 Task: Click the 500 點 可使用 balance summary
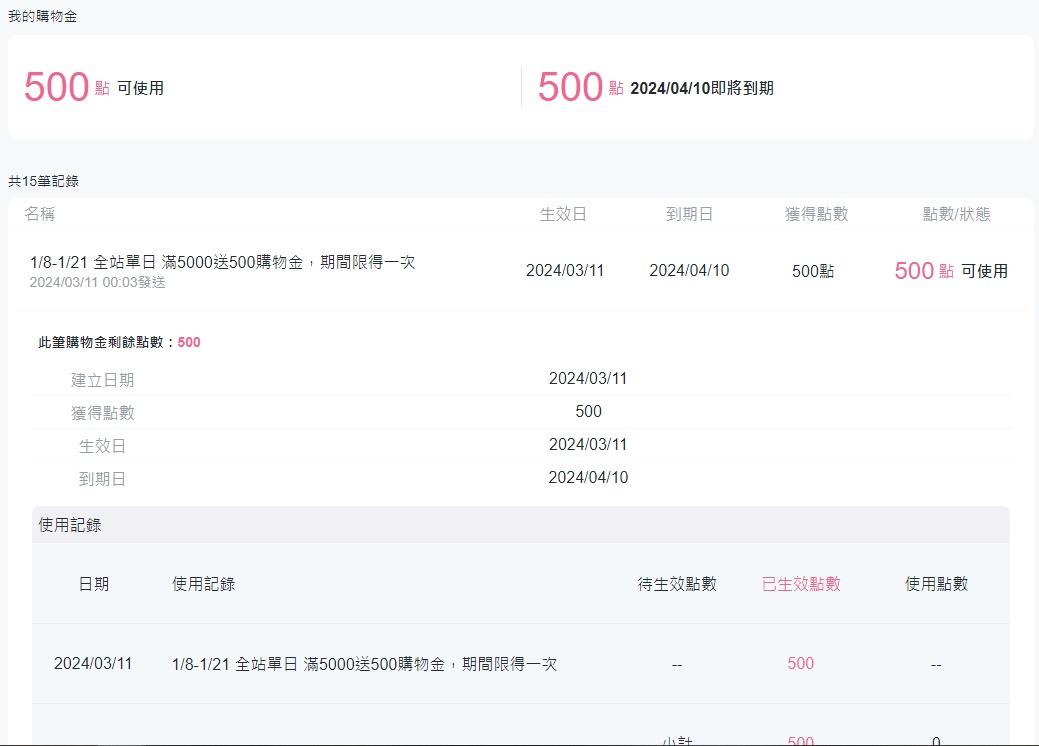(94, 88)
